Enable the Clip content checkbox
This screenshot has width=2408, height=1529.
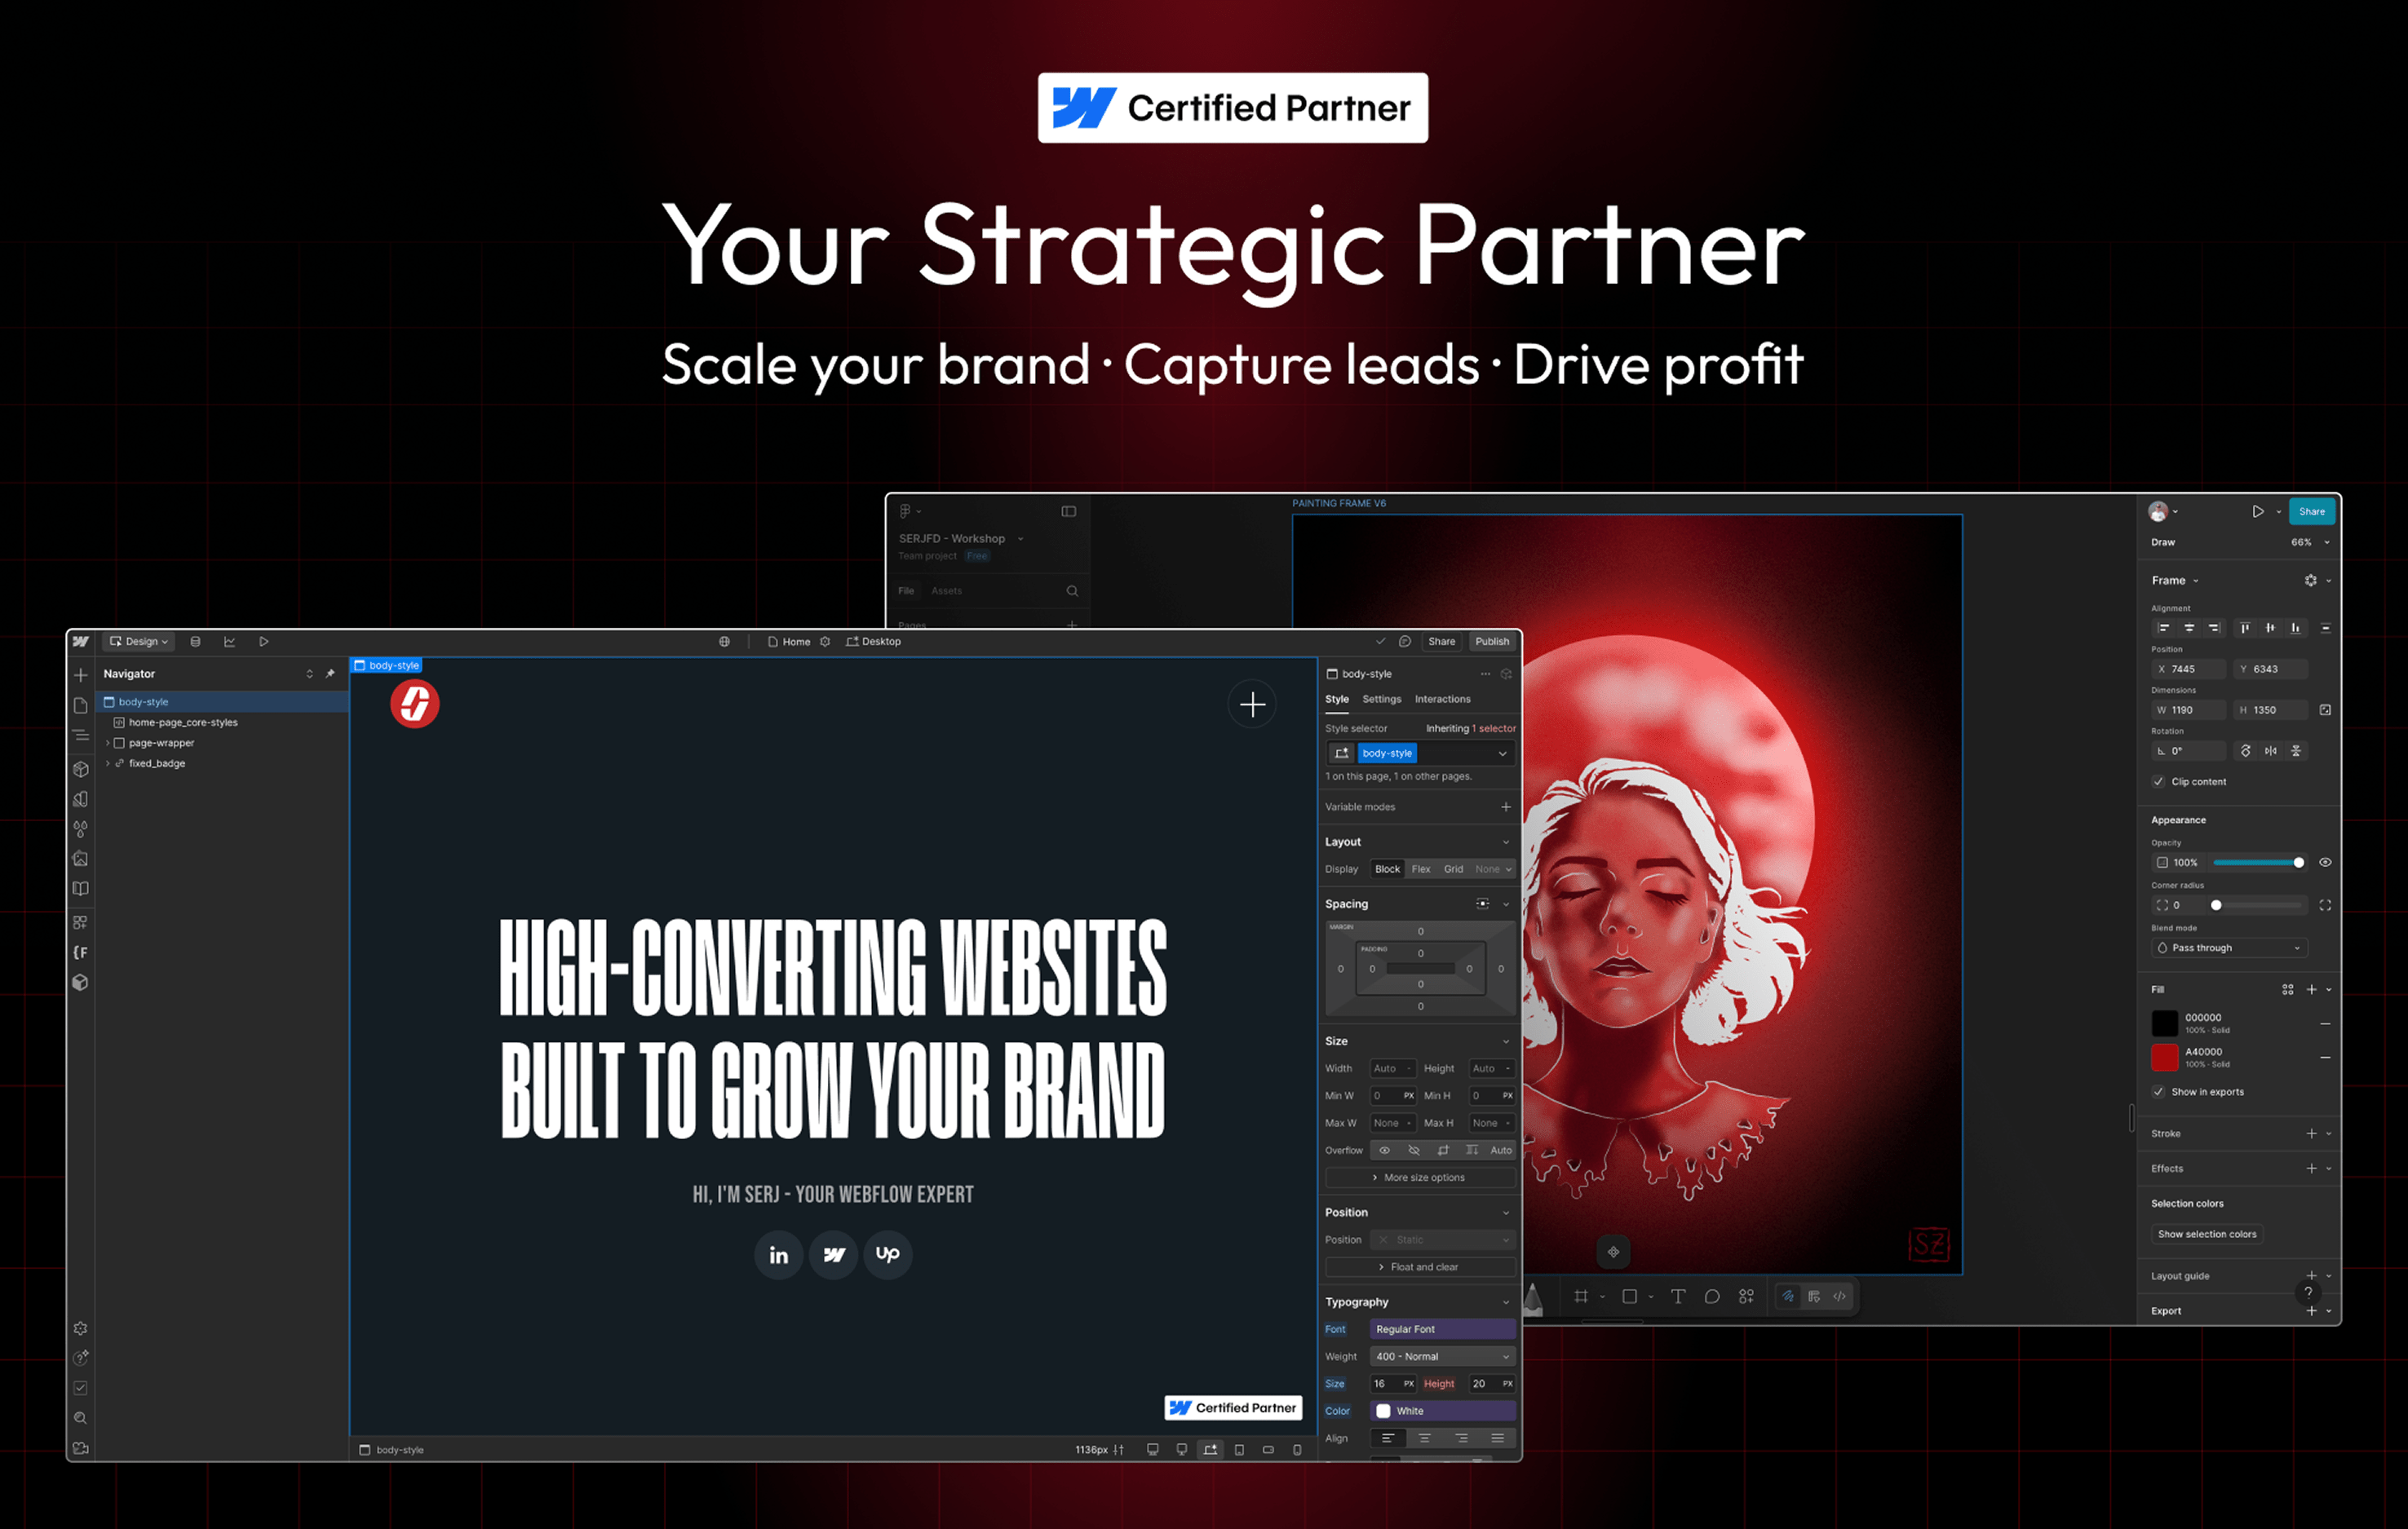click(x=2158, y=781)
